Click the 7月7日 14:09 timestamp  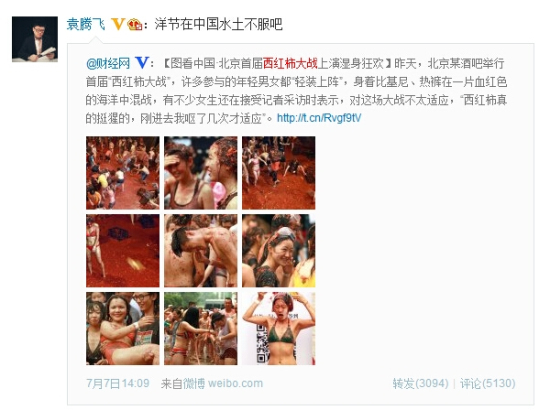pos(118,383)
